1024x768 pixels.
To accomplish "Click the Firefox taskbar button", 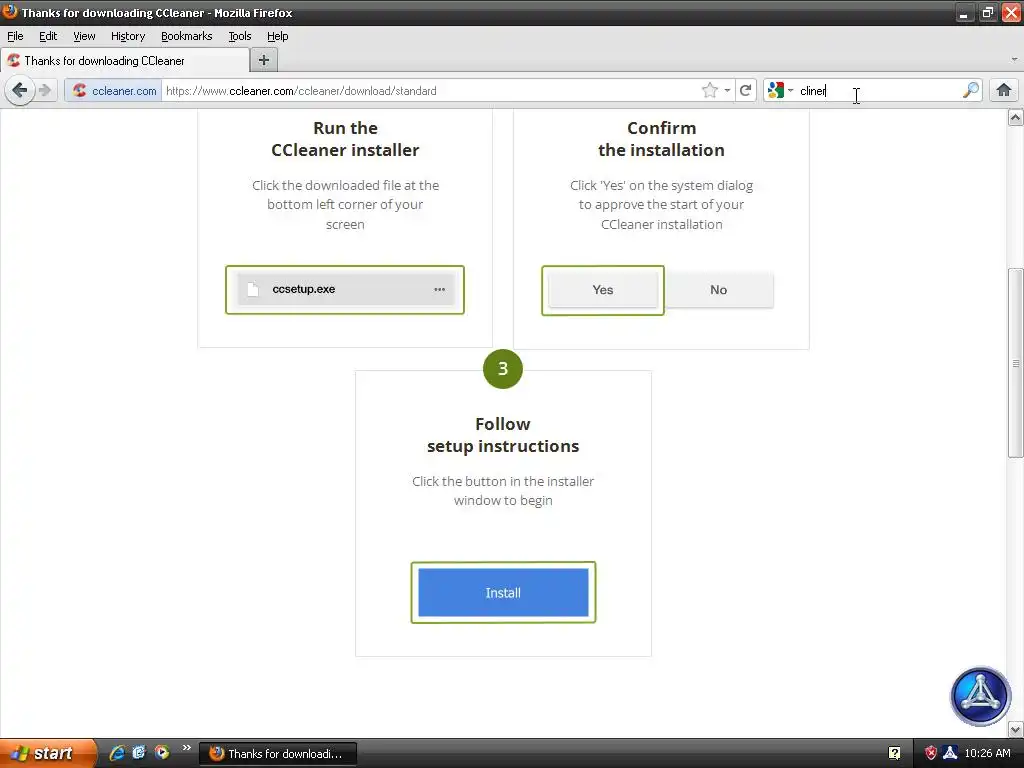I will click(x=278, y=754).
